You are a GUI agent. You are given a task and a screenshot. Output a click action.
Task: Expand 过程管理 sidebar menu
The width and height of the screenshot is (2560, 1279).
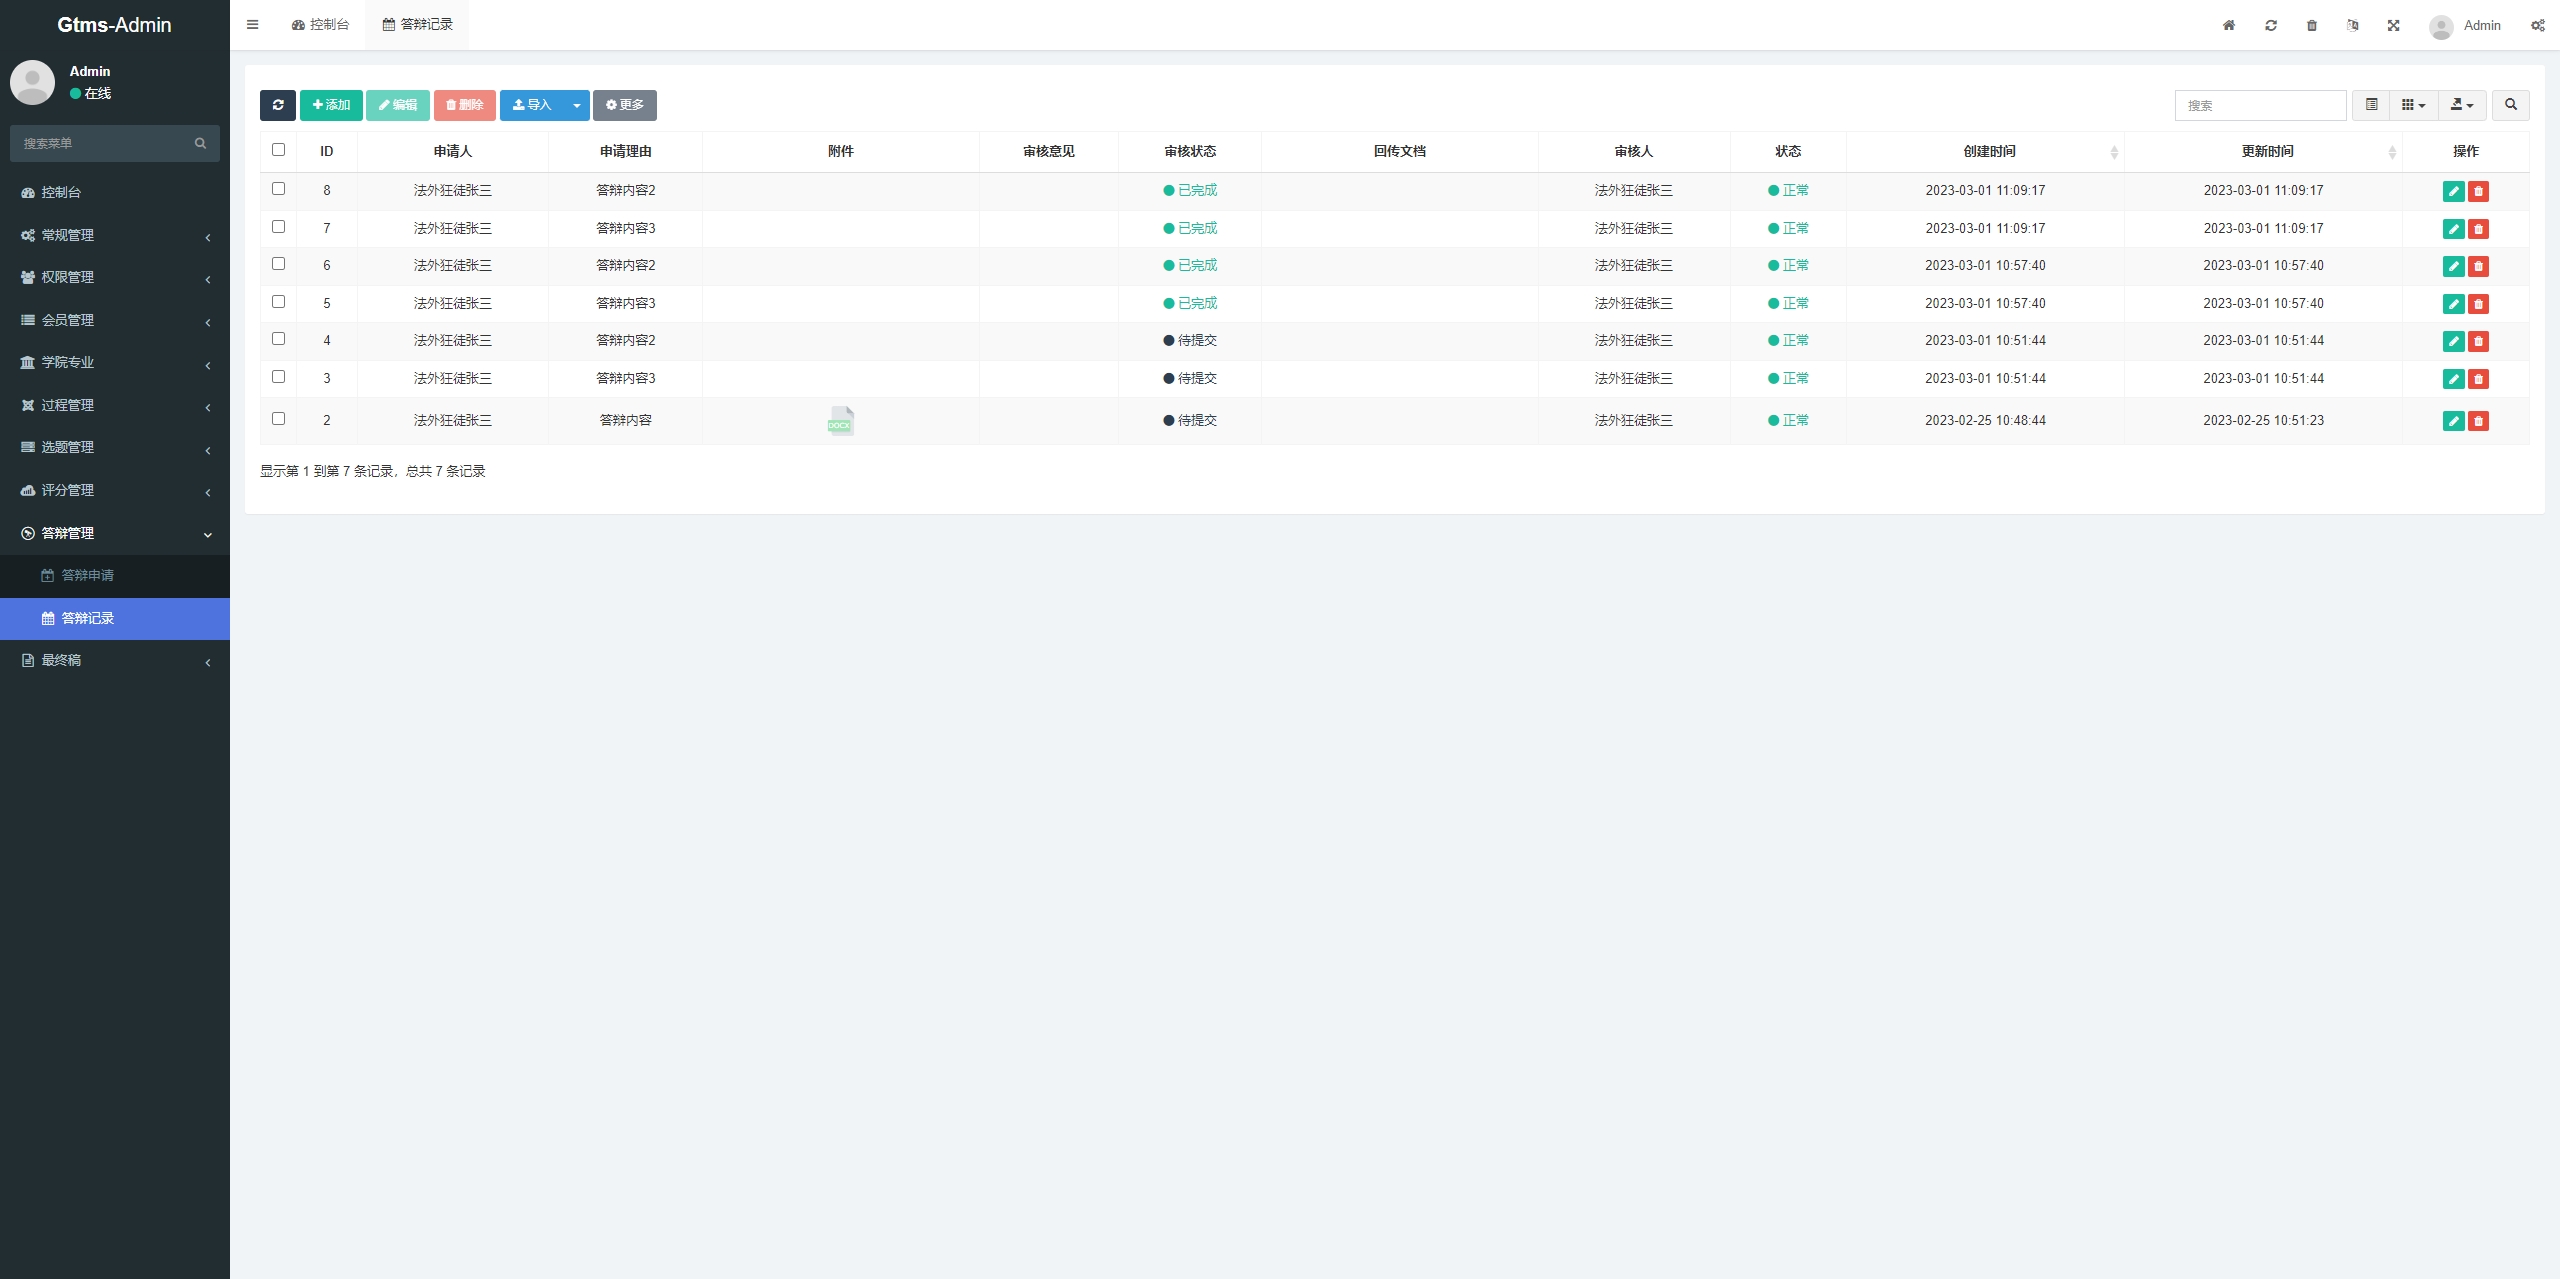point(115,405)
